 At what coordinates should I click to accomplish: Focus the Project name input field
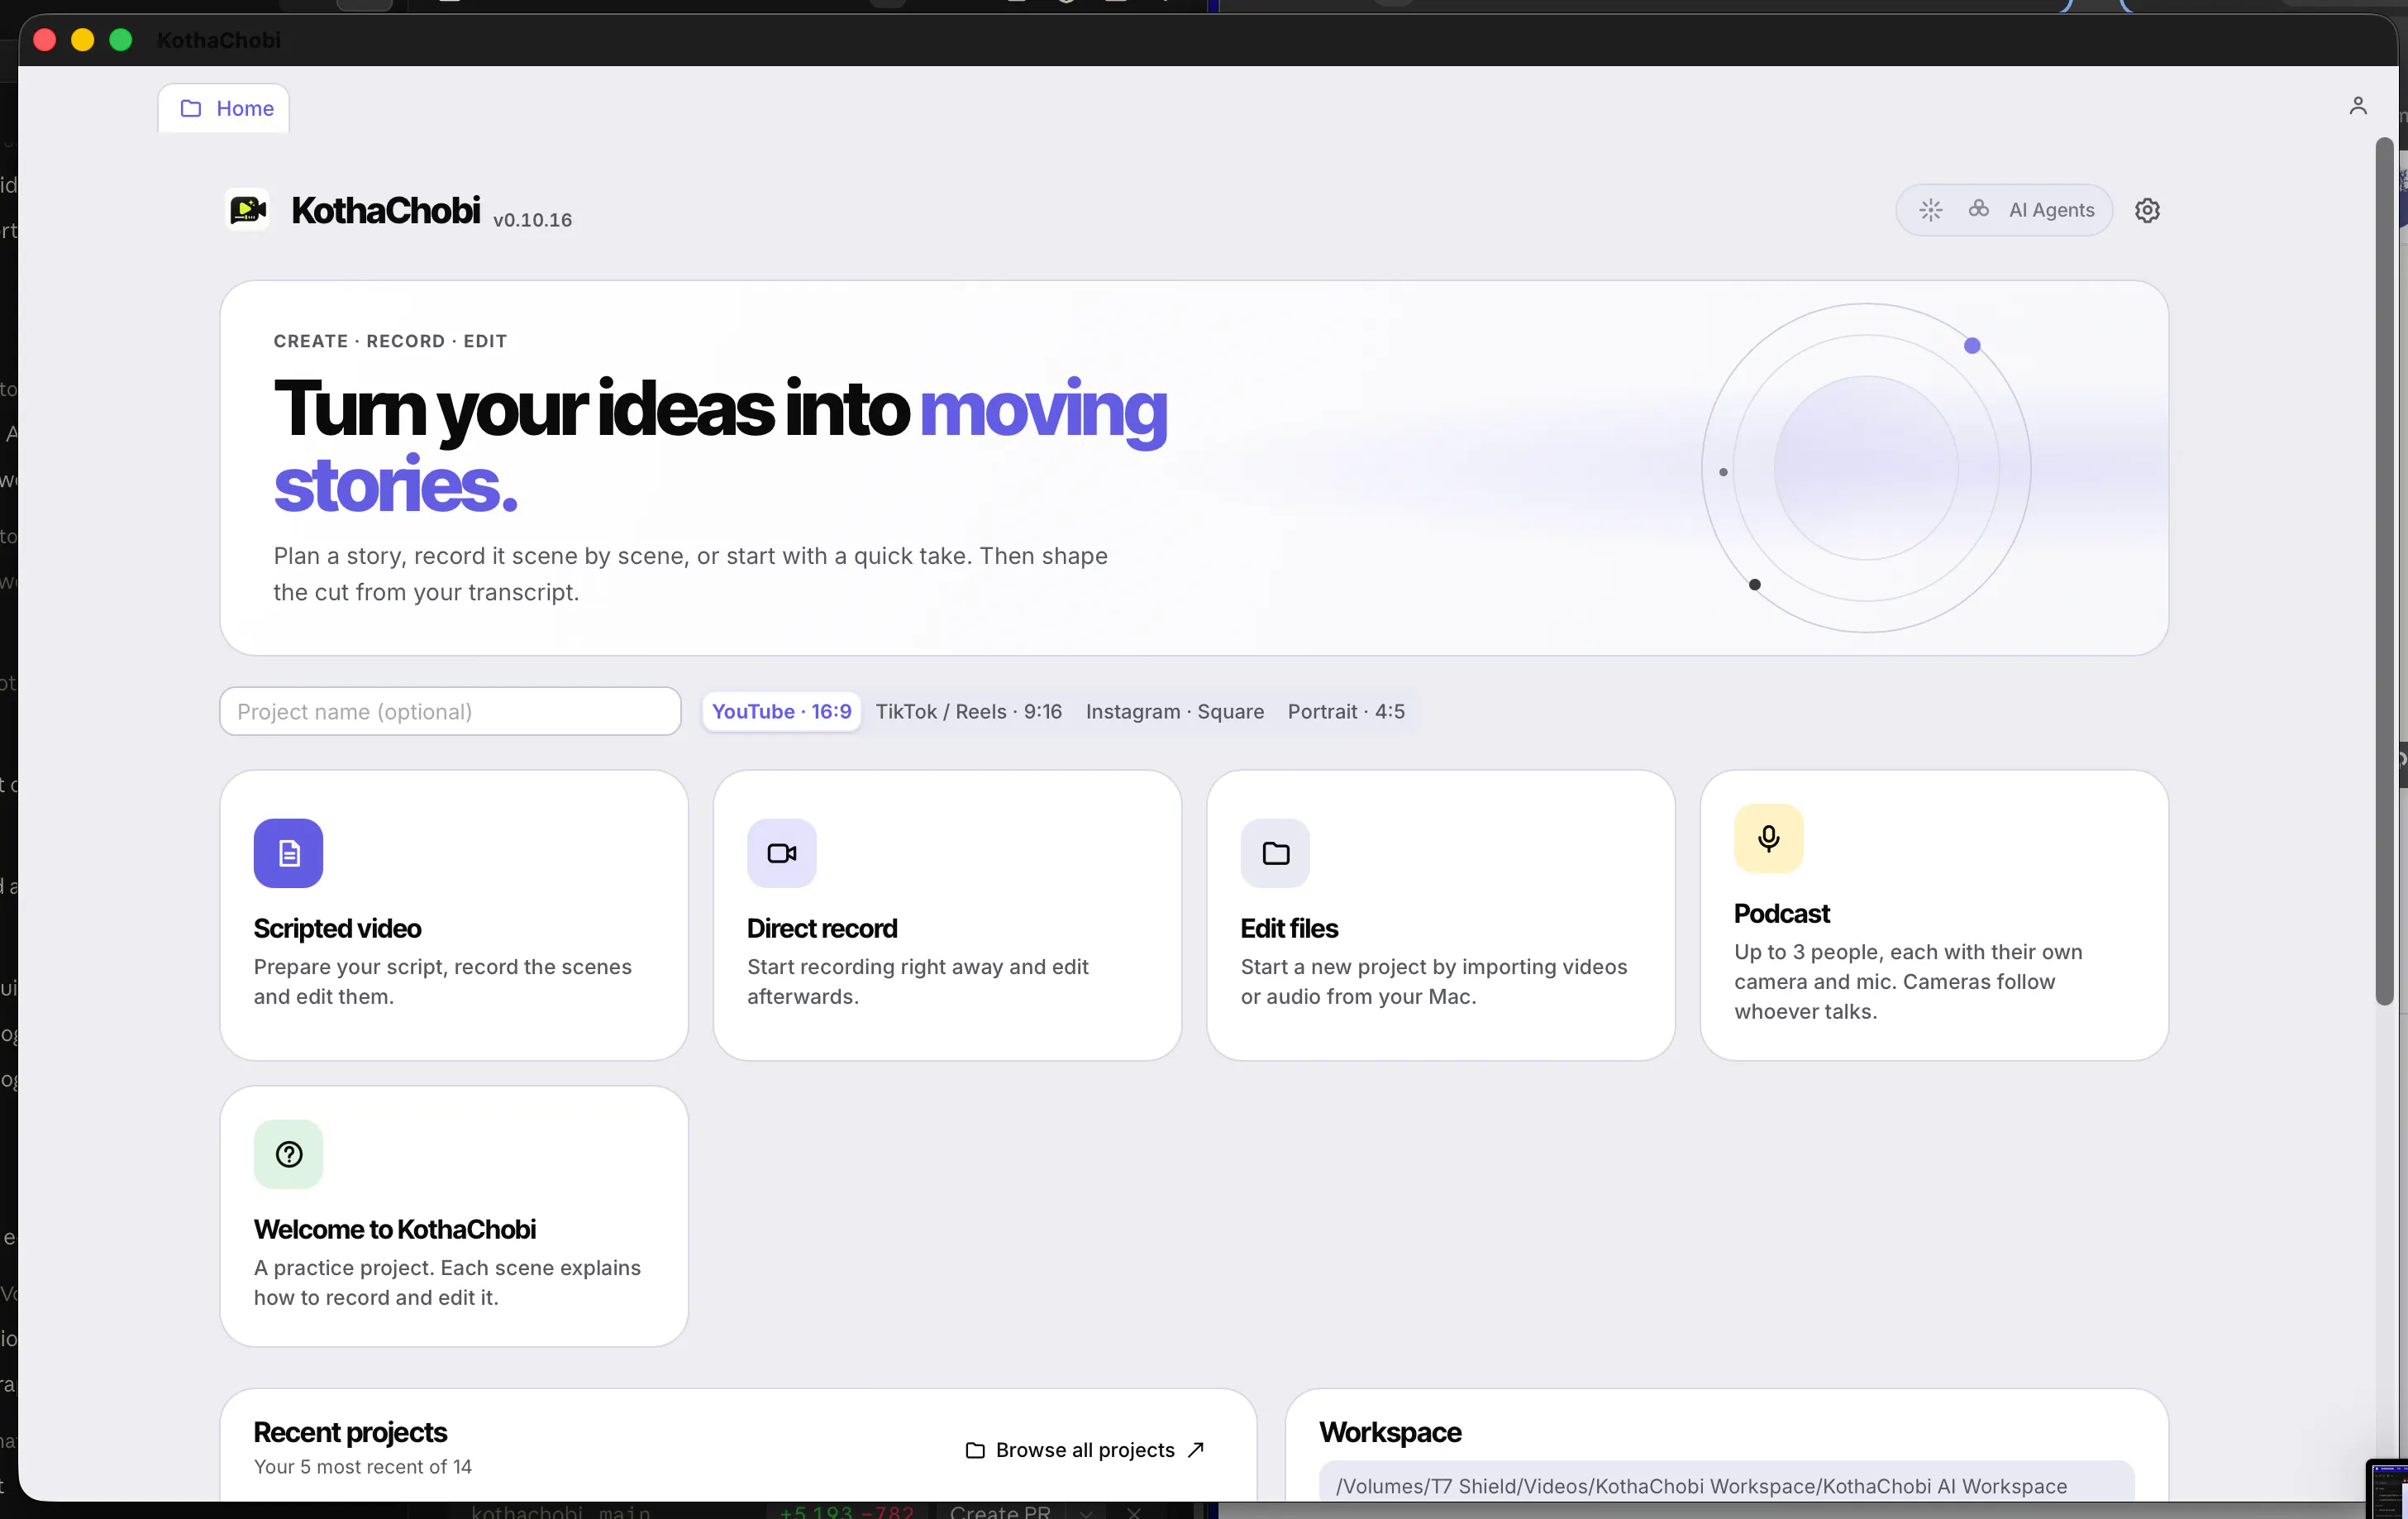pos(450,711)
